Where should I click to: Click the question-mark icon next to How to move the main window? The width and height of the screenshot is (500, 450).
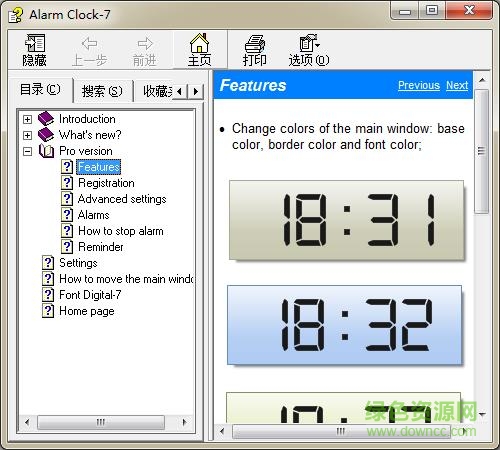(48, 279)
